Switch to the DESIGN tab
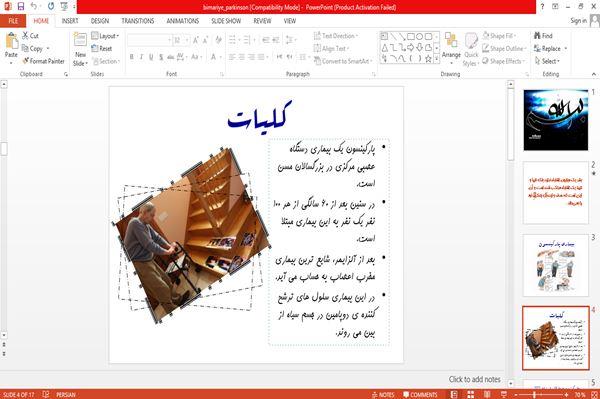600x399 pixels. coord(100,21)
